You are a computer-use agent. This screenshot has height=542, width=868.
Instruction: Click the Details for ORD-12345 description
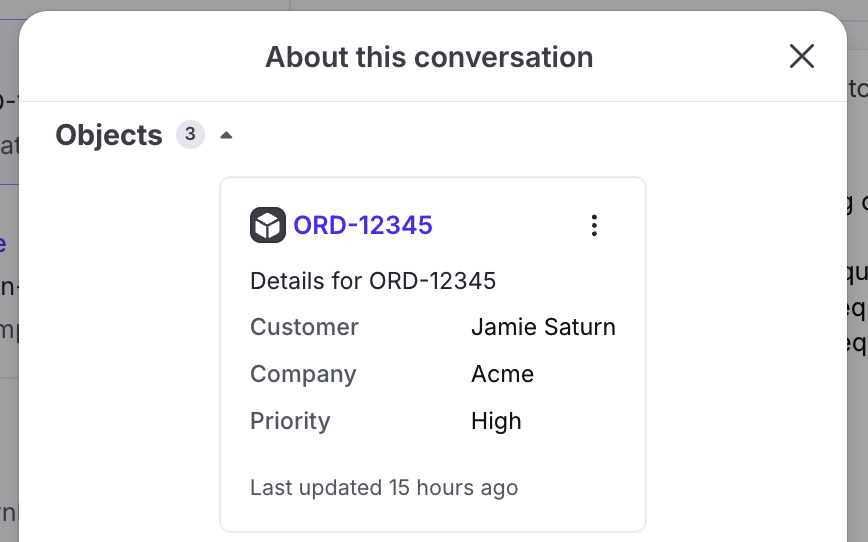[373, 281]
